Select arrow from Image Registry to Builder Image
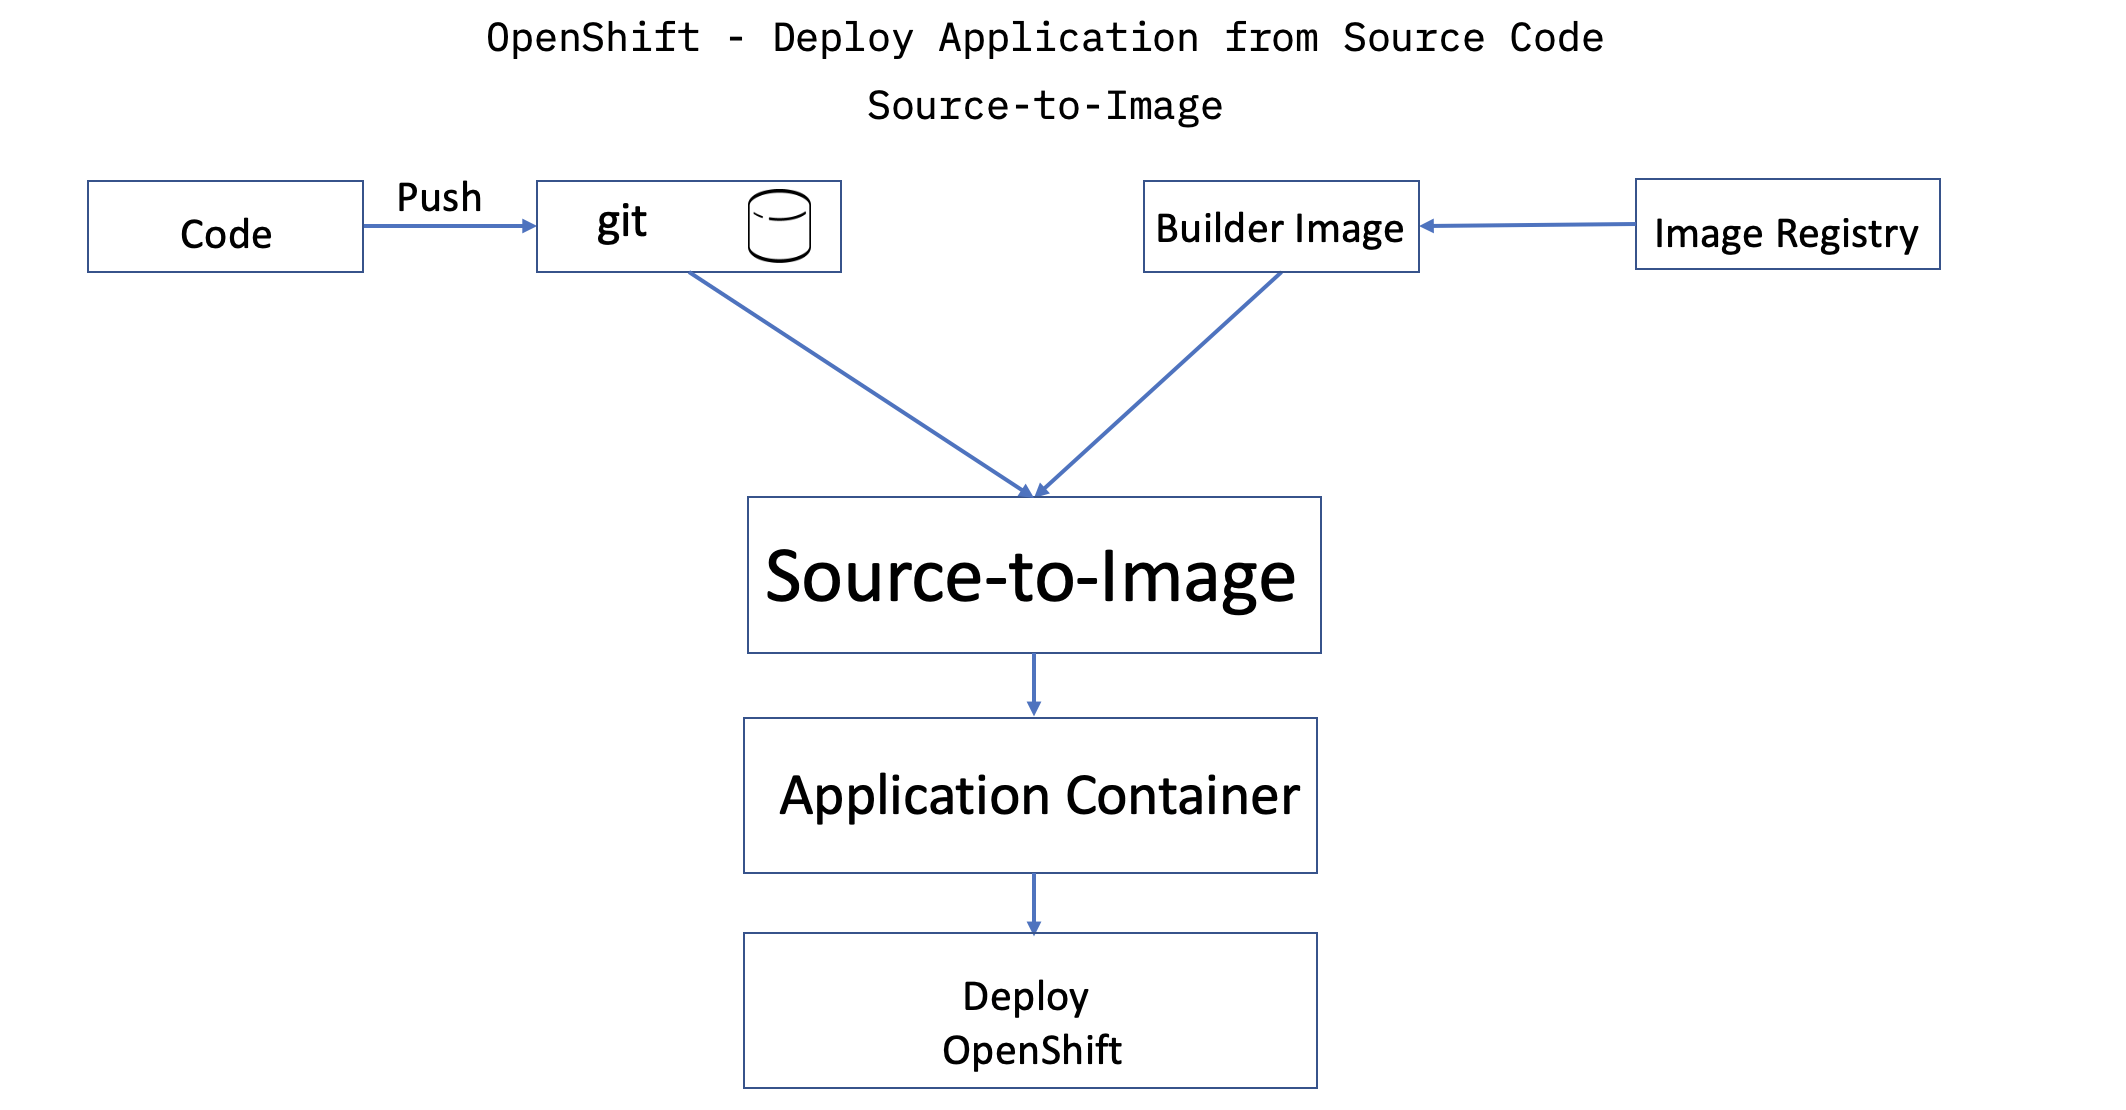Screen dimensions: 2126x1110 pos(1527,225)
